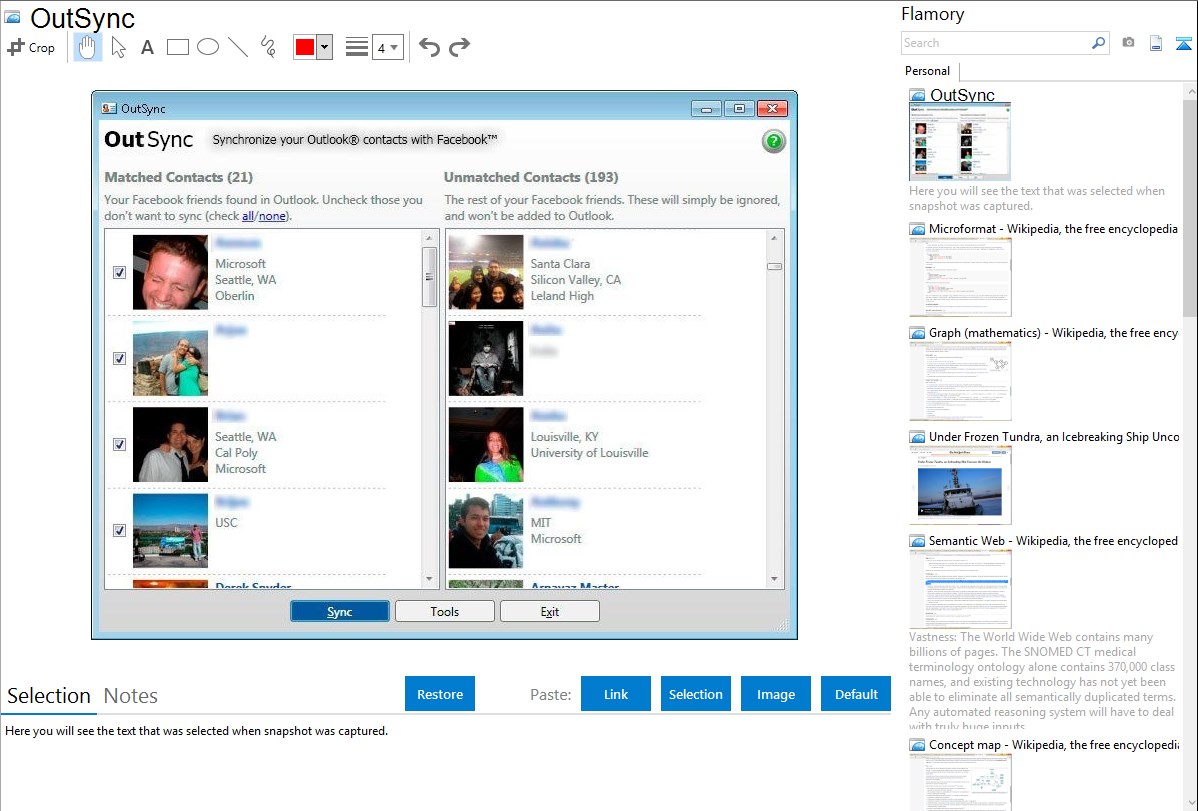Viewport: 1198px width, 811px height.
Task: Undo the last annotation
Action: (x=429, y=47)
